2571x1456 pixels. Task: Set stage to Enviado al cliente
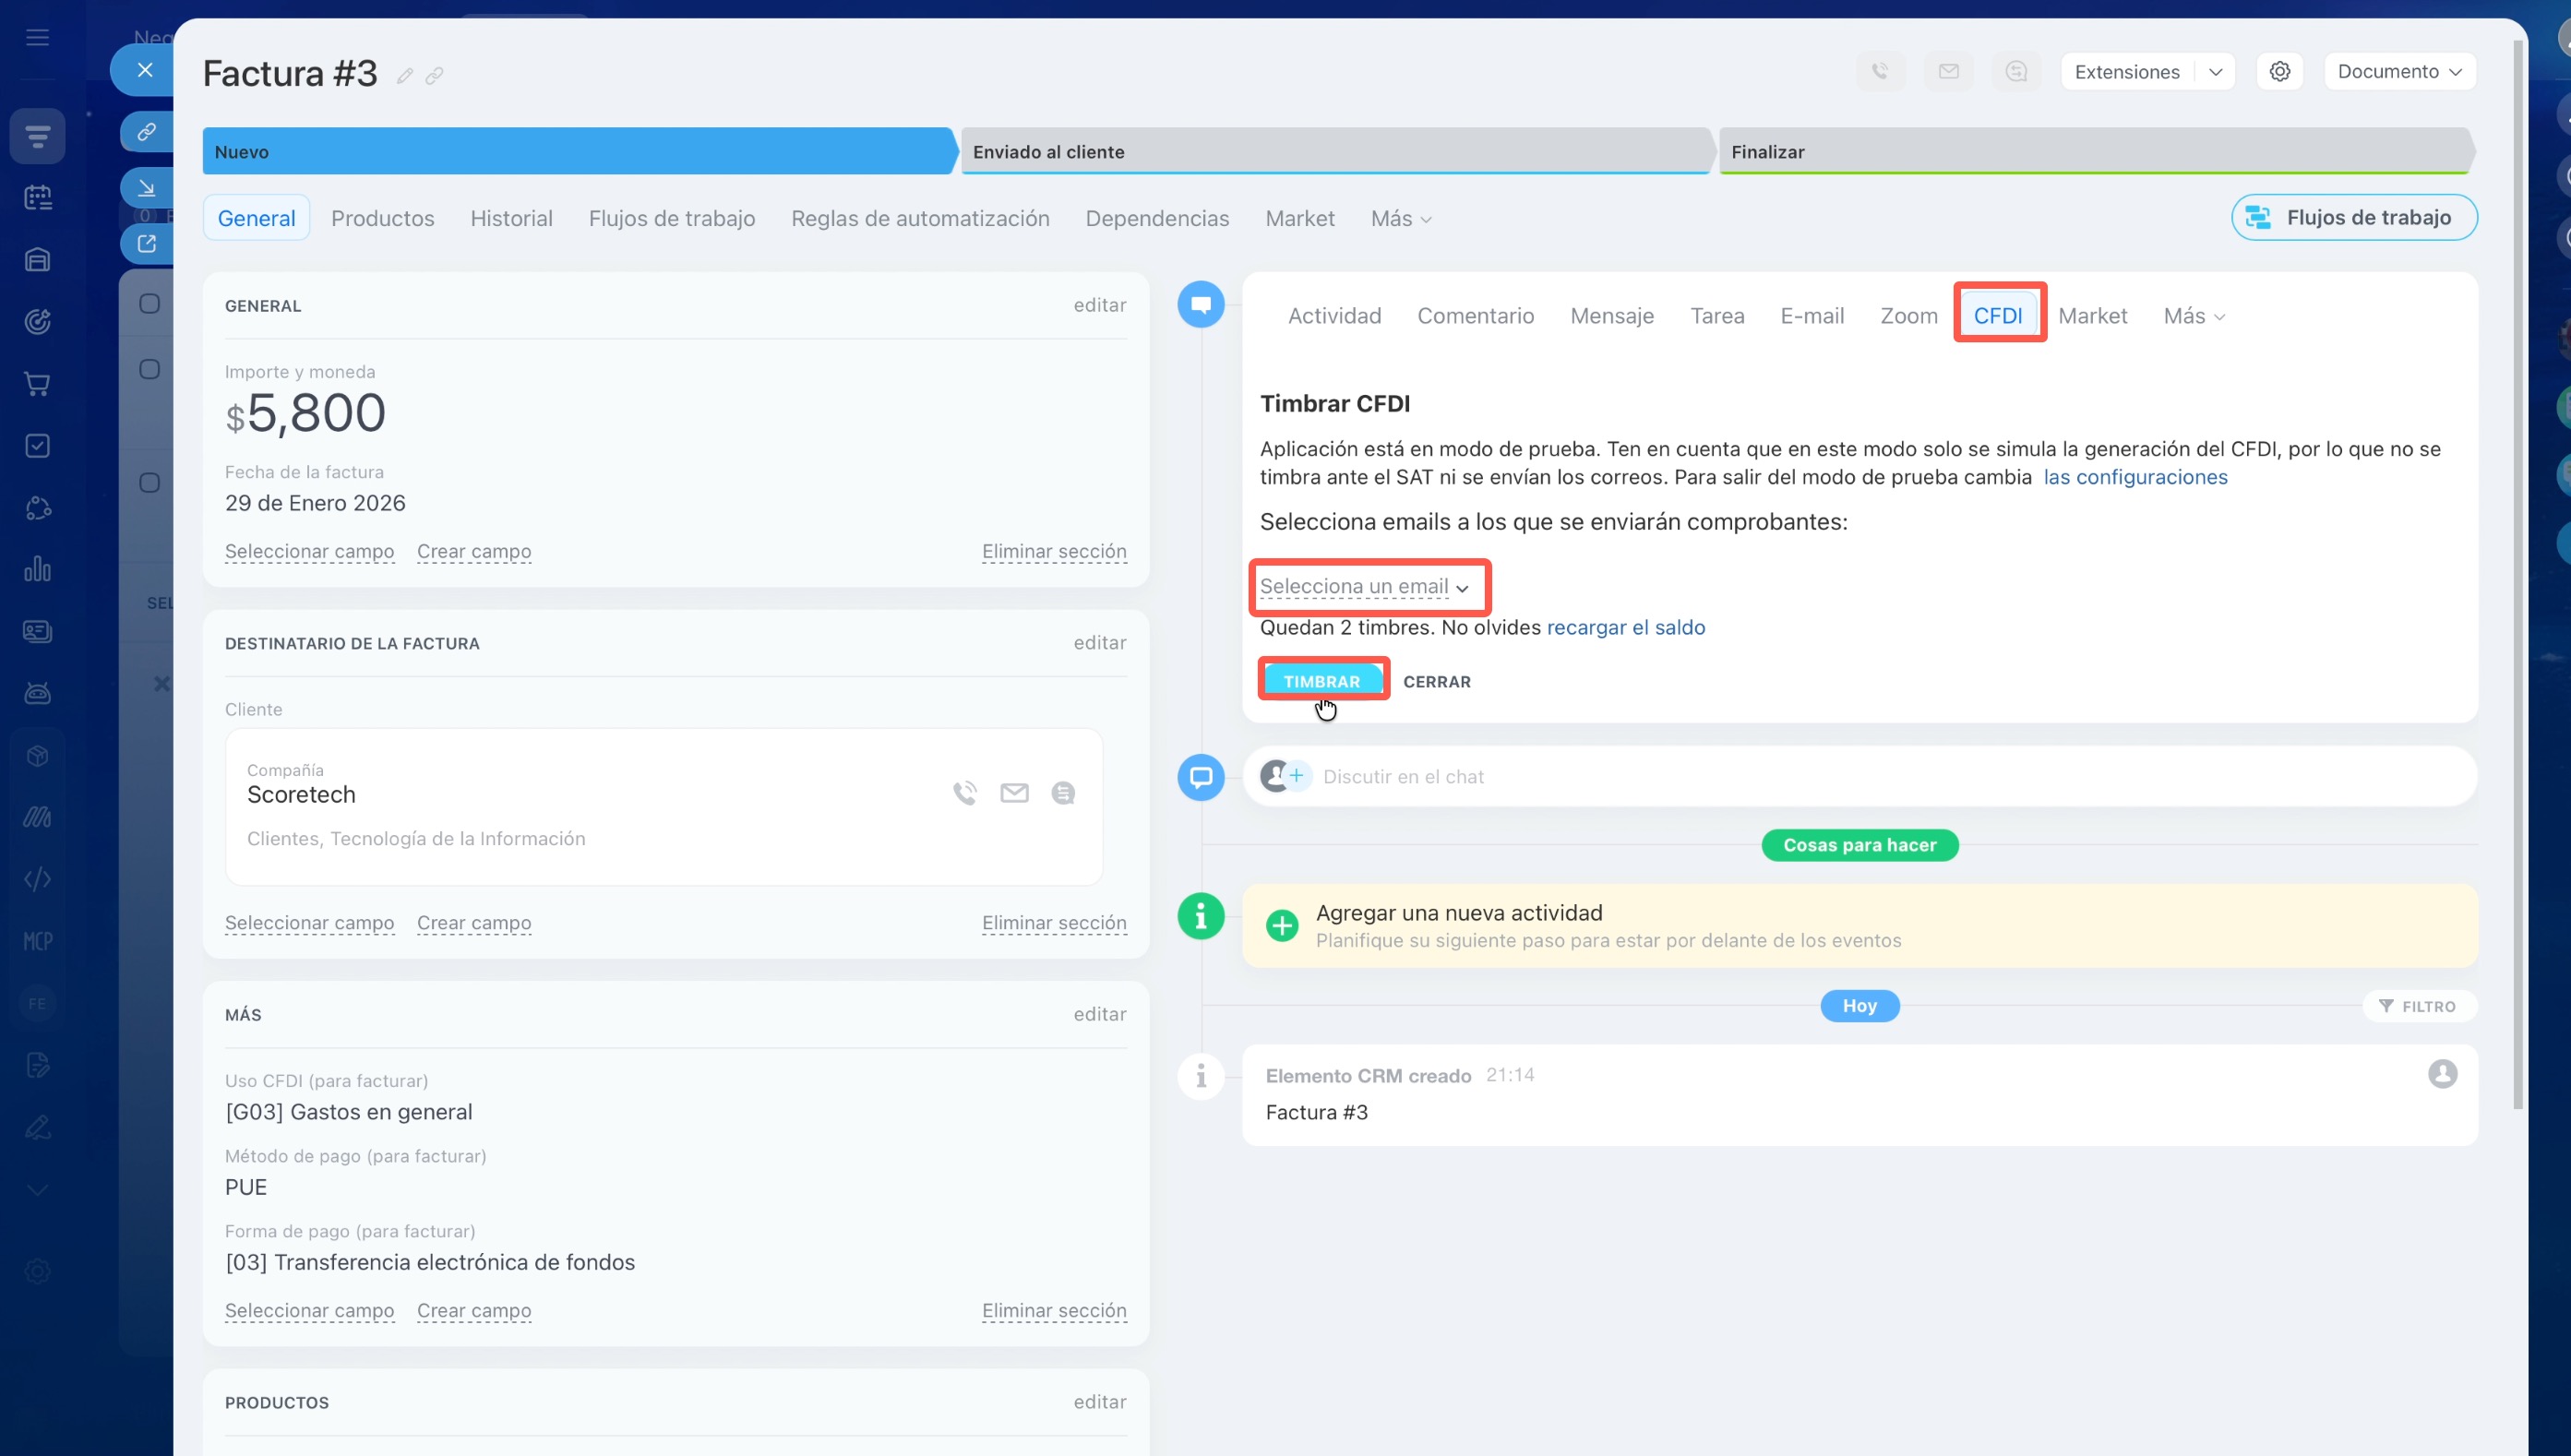(x=1335, y=152)
